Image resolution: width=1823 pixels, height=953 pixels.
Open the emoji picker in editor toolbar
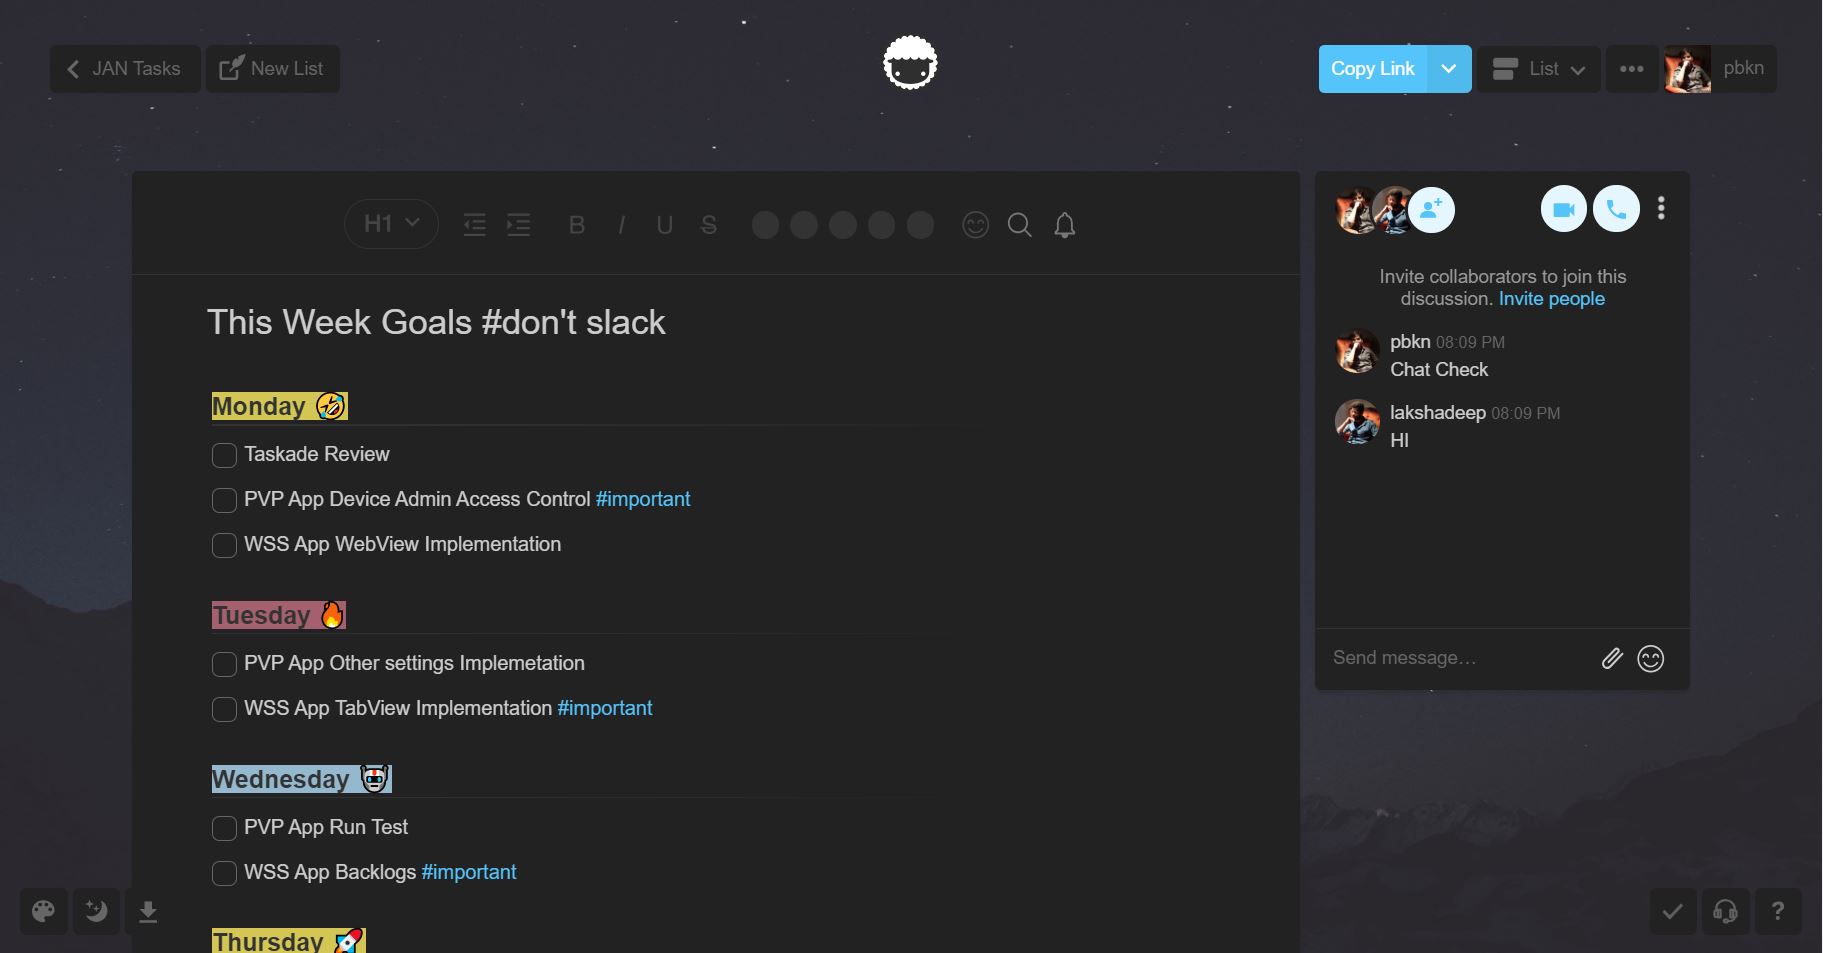pyautogui.click(x=975, y=225)
